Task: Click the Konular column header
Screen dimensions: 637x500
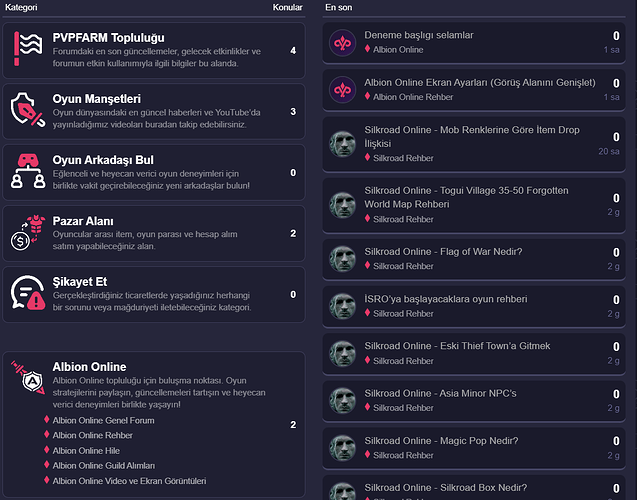Action: (288, 7)
